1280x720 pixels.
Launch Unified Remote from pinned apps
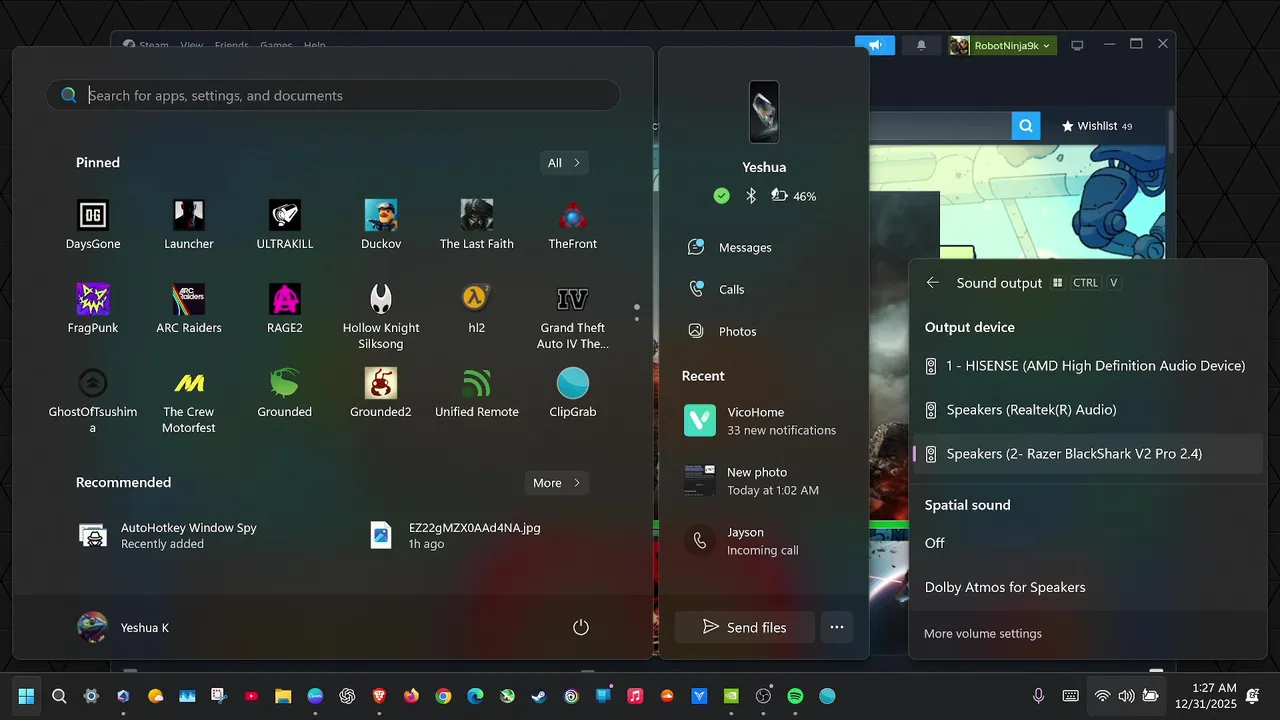(x=477, y=392)
